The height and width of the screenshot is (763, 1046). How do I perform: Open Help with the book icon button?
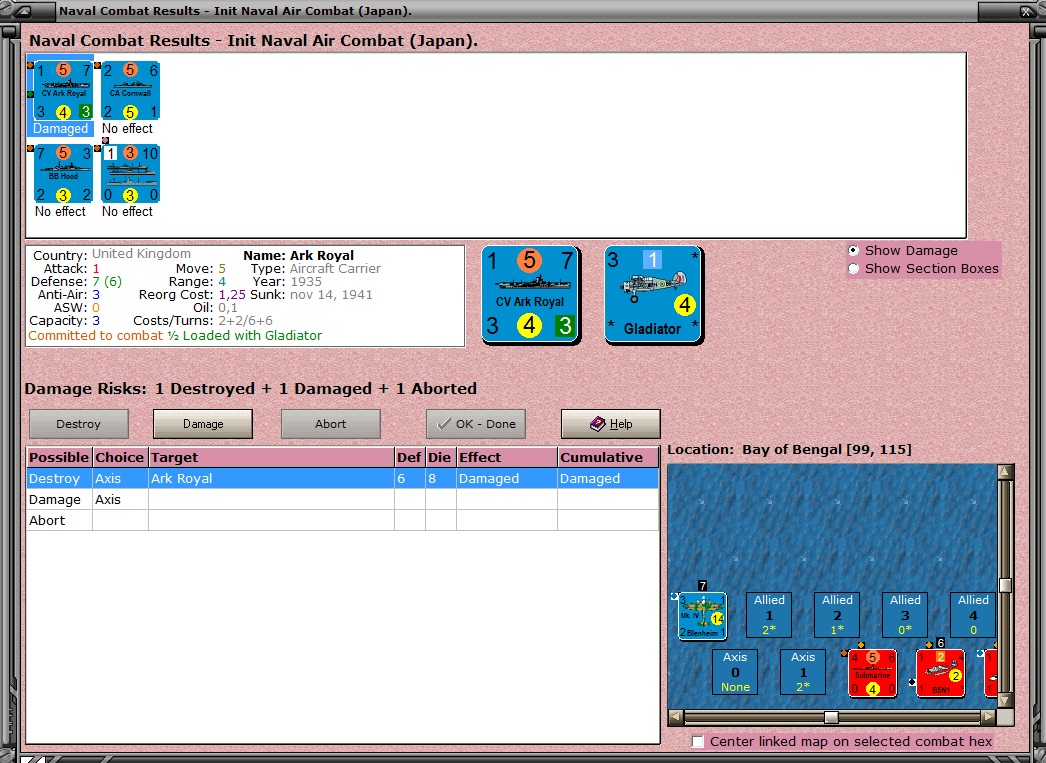pos(611,424)
